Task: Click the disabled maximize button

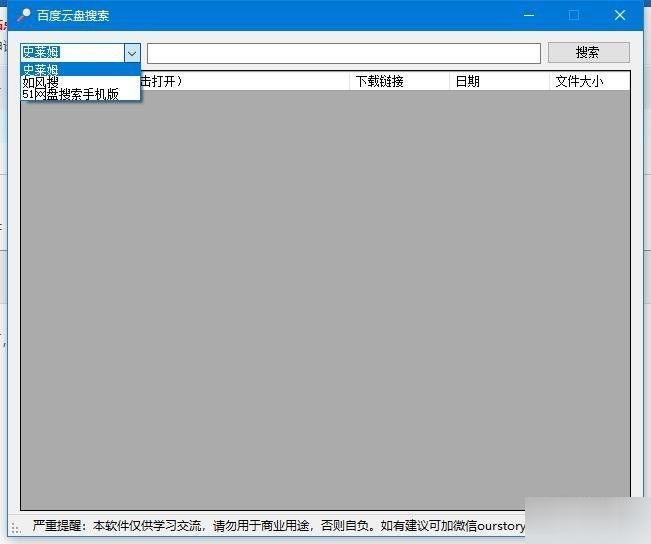Action: pyautogui.click(x=574, y=15)
